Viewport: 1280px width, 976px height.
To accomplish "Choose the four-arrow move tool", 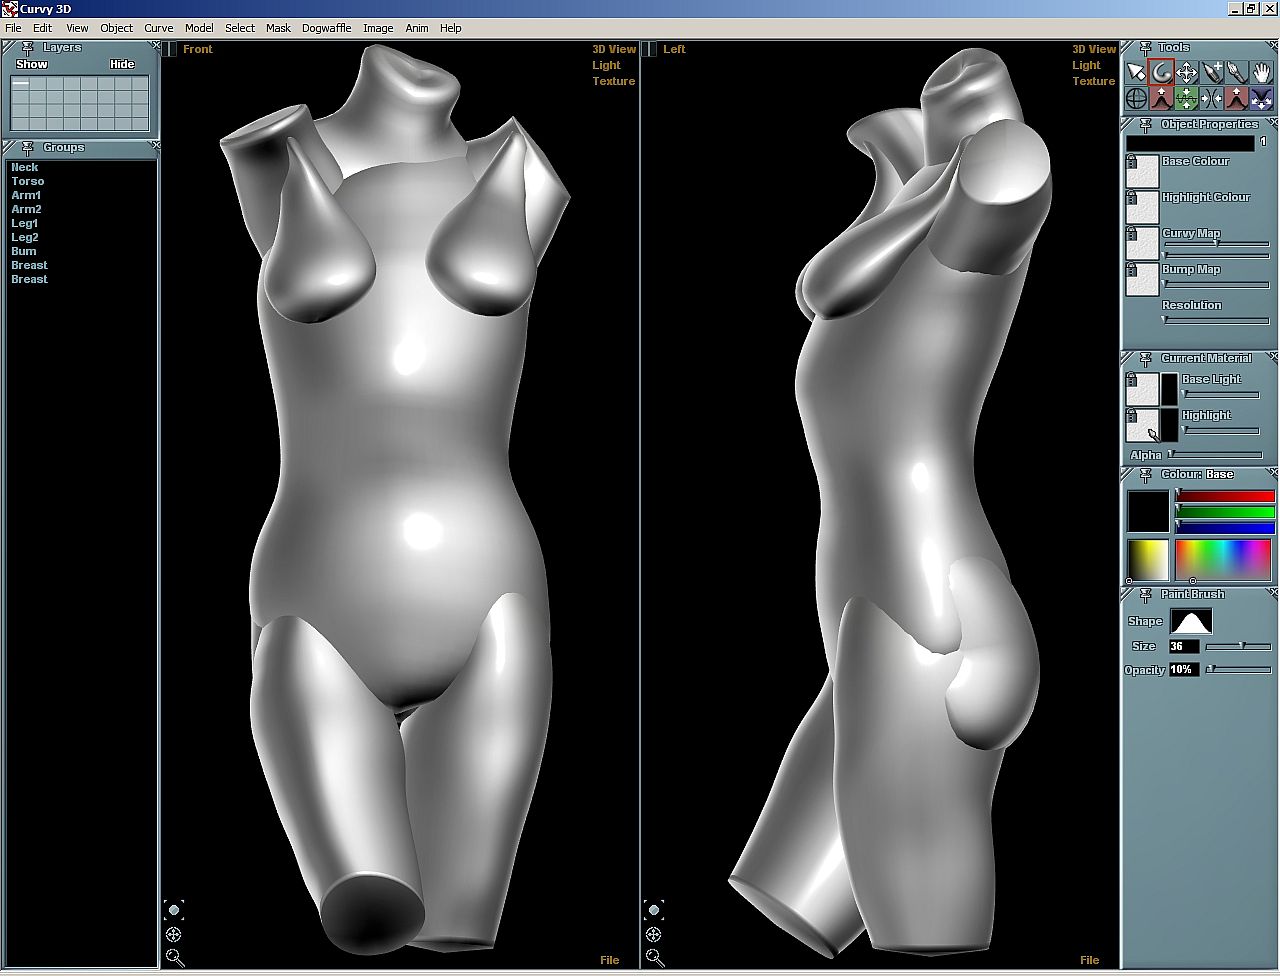I will coord(1186,72).
